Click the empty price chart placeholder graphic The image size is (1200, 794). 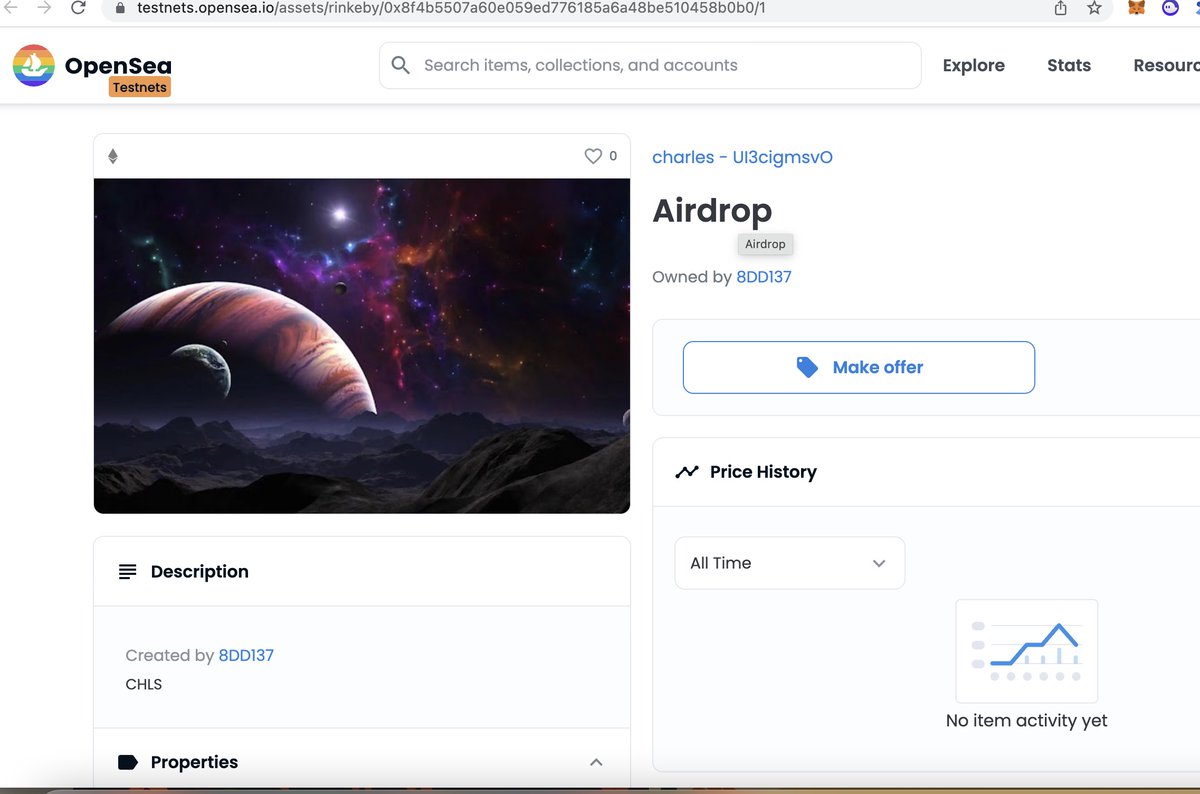(x=1027, y=651)
